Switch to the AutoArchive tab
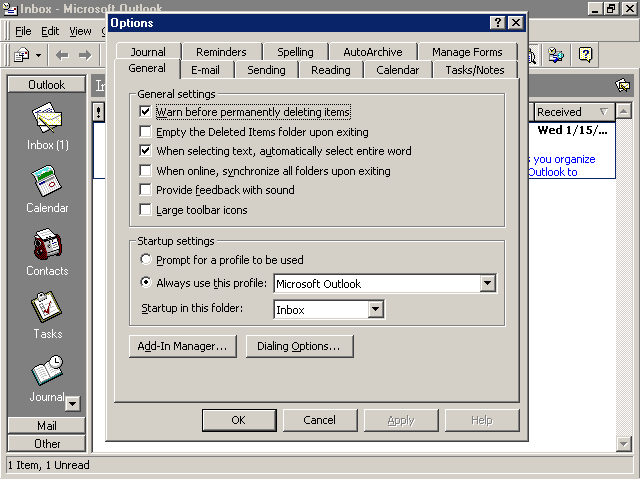 [373, 52]
